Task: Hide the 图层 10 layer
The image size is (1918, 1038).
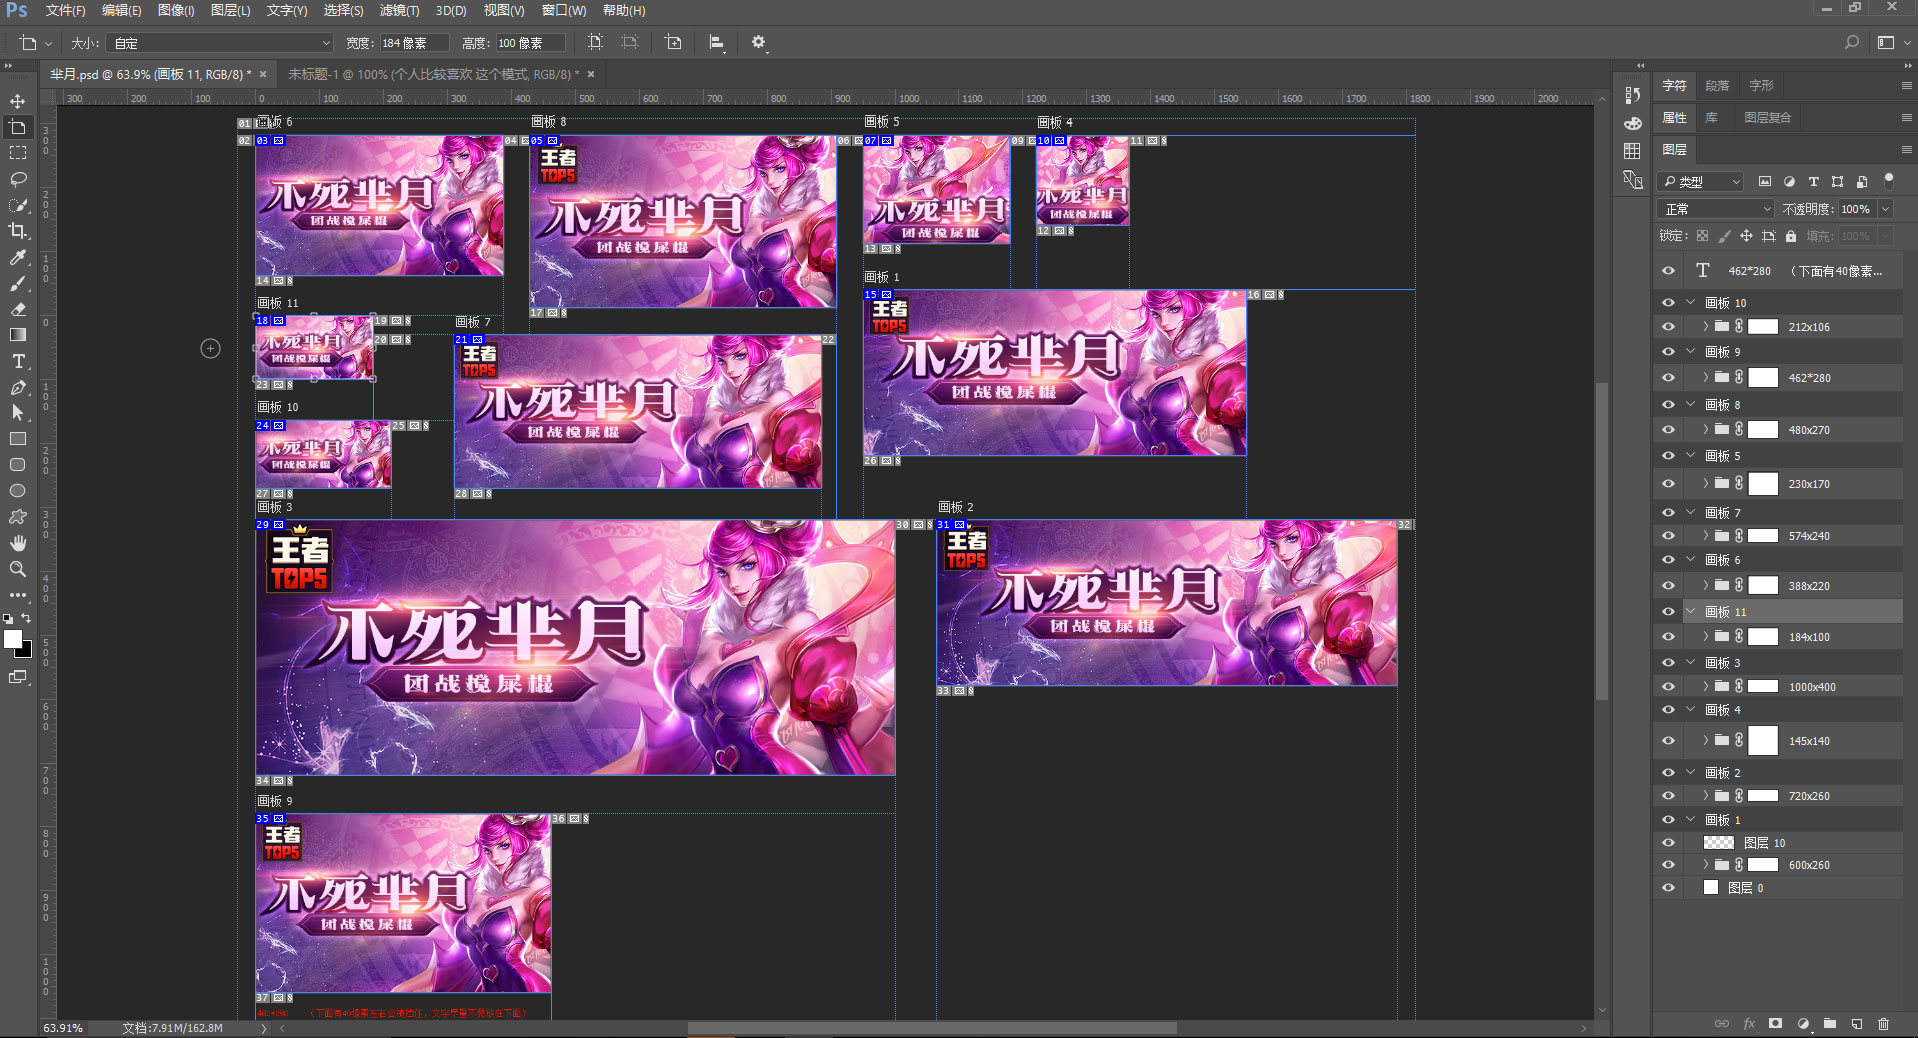Action: [x=1668, y=843]
